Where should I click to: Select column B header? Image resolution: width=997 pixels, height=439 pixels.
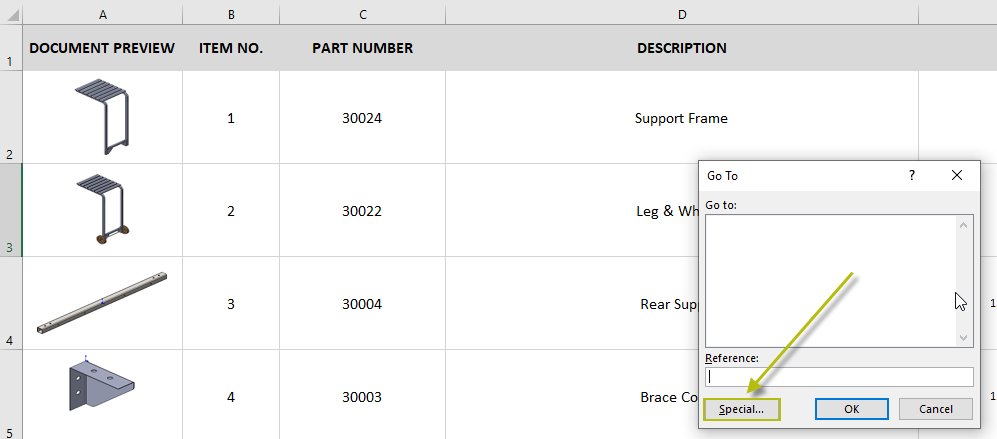pos(231,14)
